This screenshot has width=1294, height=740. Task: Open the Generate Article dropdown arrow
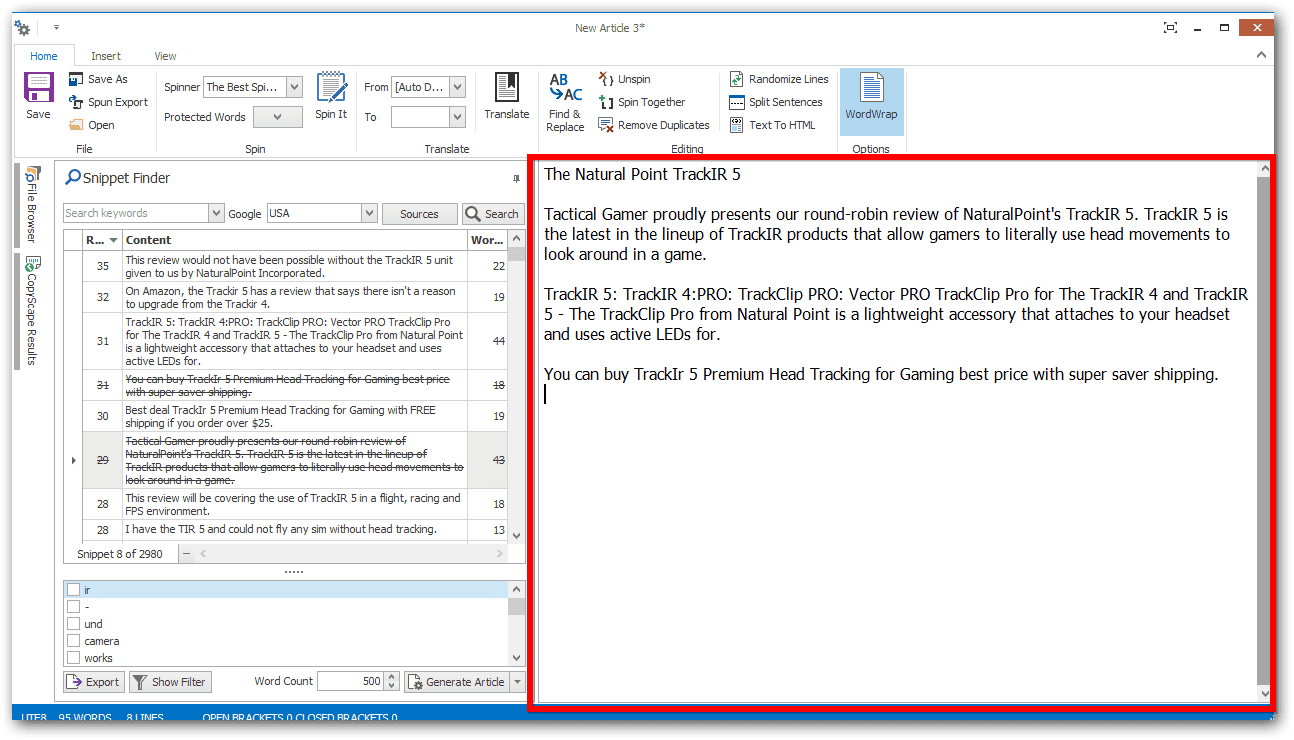point(517,682)
